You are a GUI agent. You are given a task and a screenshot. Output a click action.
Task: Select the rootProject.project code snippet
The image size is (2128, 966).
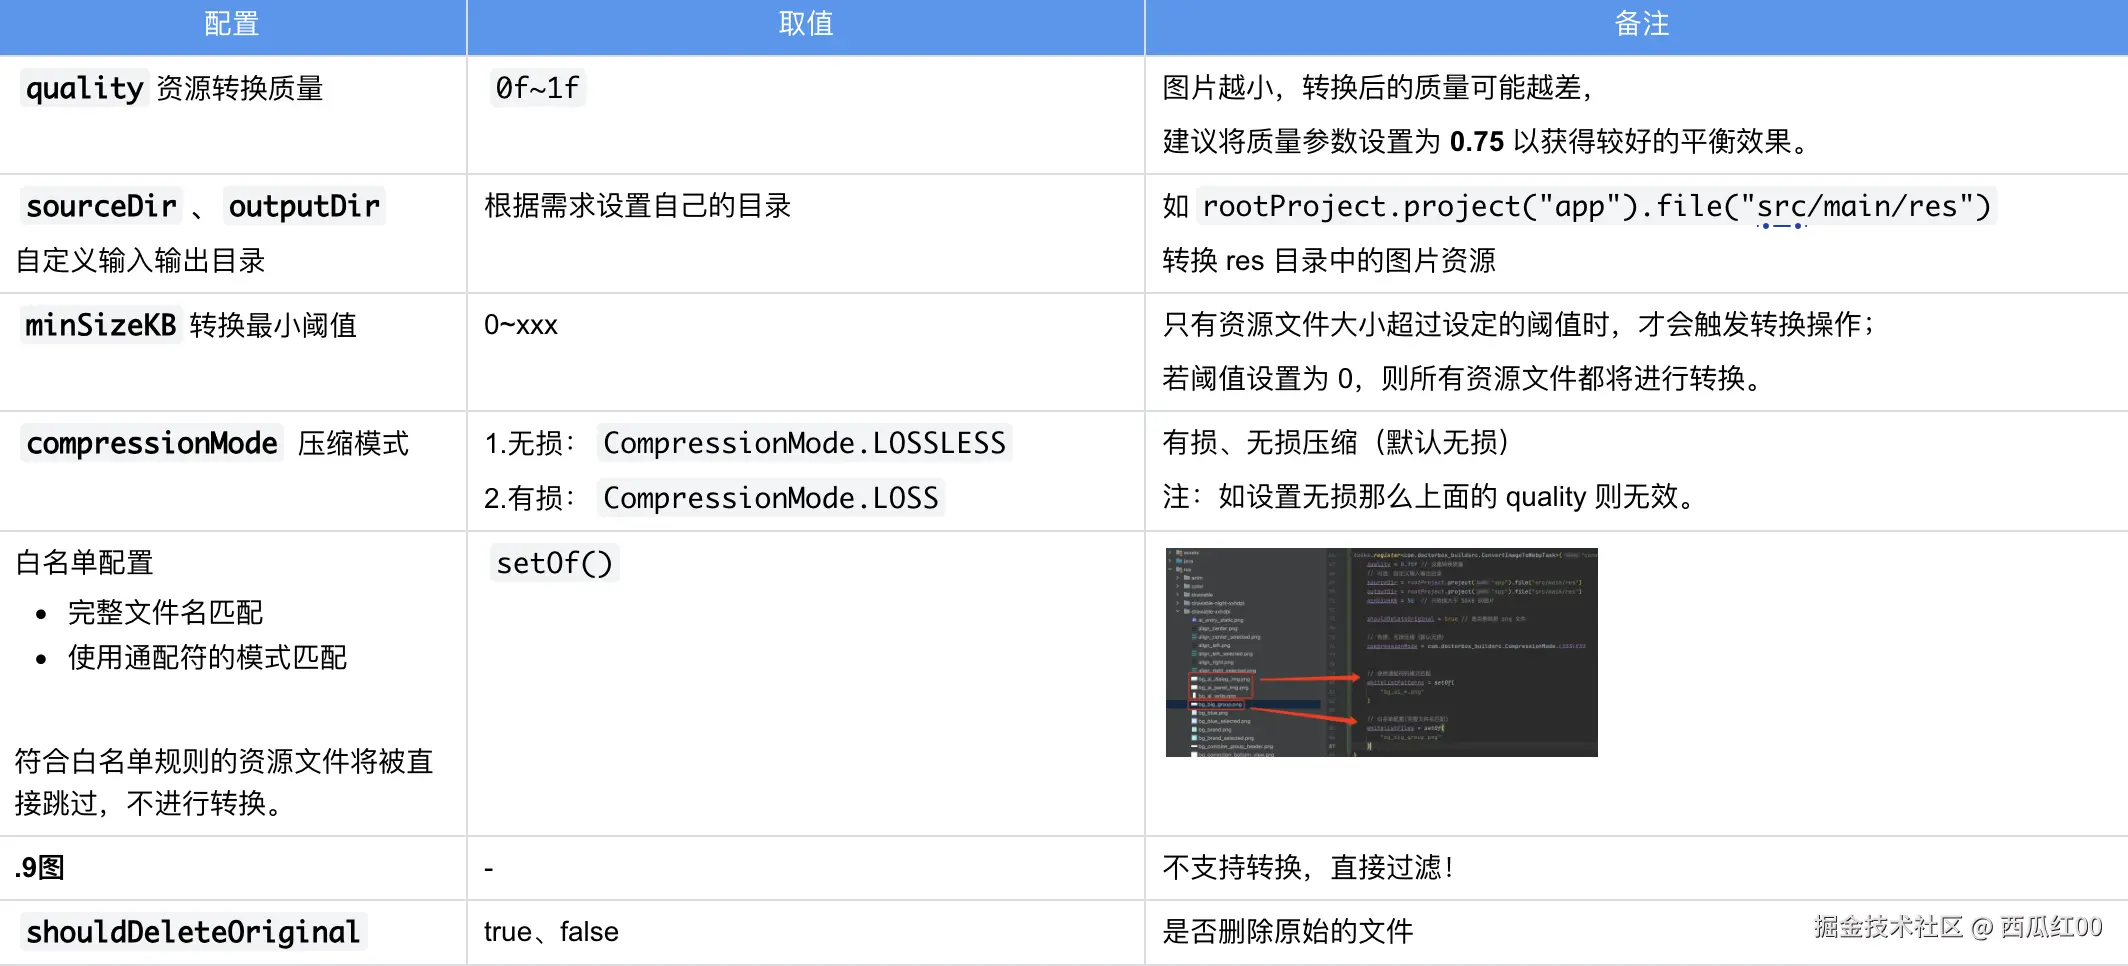point(1597,206)
